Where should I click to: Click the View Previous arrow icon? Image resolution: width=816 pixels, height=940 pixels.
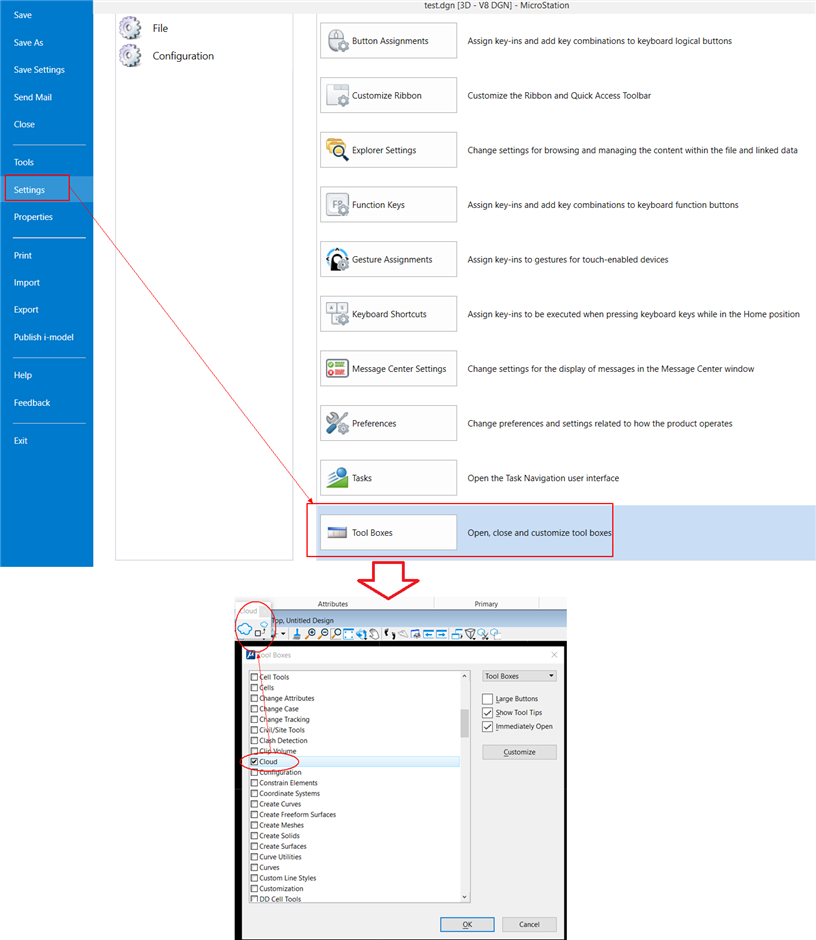click(x=428, y=634)
